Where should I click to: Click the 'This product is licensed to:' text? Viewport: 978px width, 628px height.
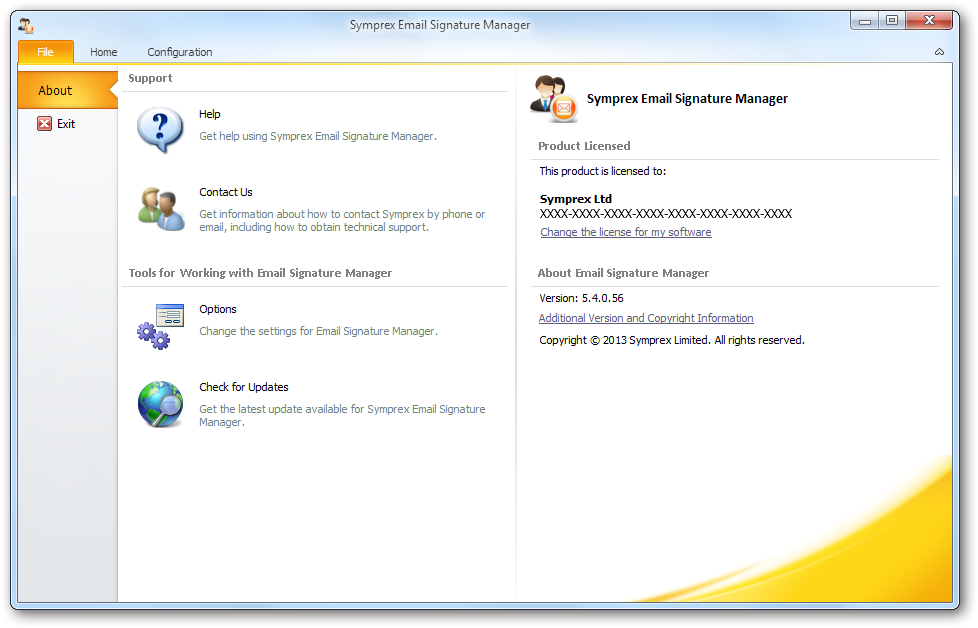click(603, 171)
